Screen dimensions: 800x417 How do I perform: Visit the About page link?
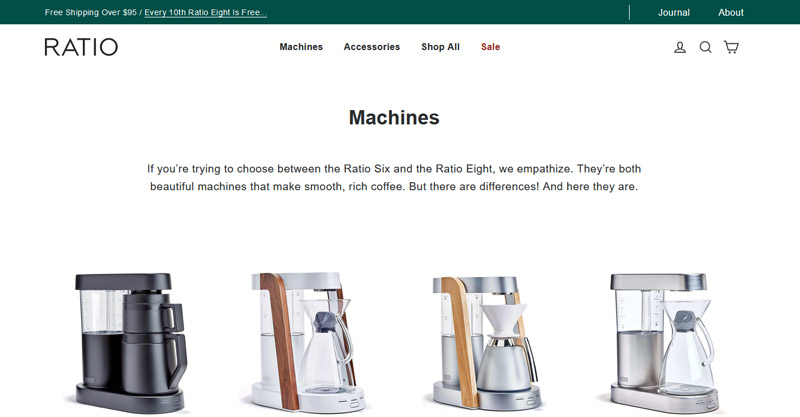point(731,13)
